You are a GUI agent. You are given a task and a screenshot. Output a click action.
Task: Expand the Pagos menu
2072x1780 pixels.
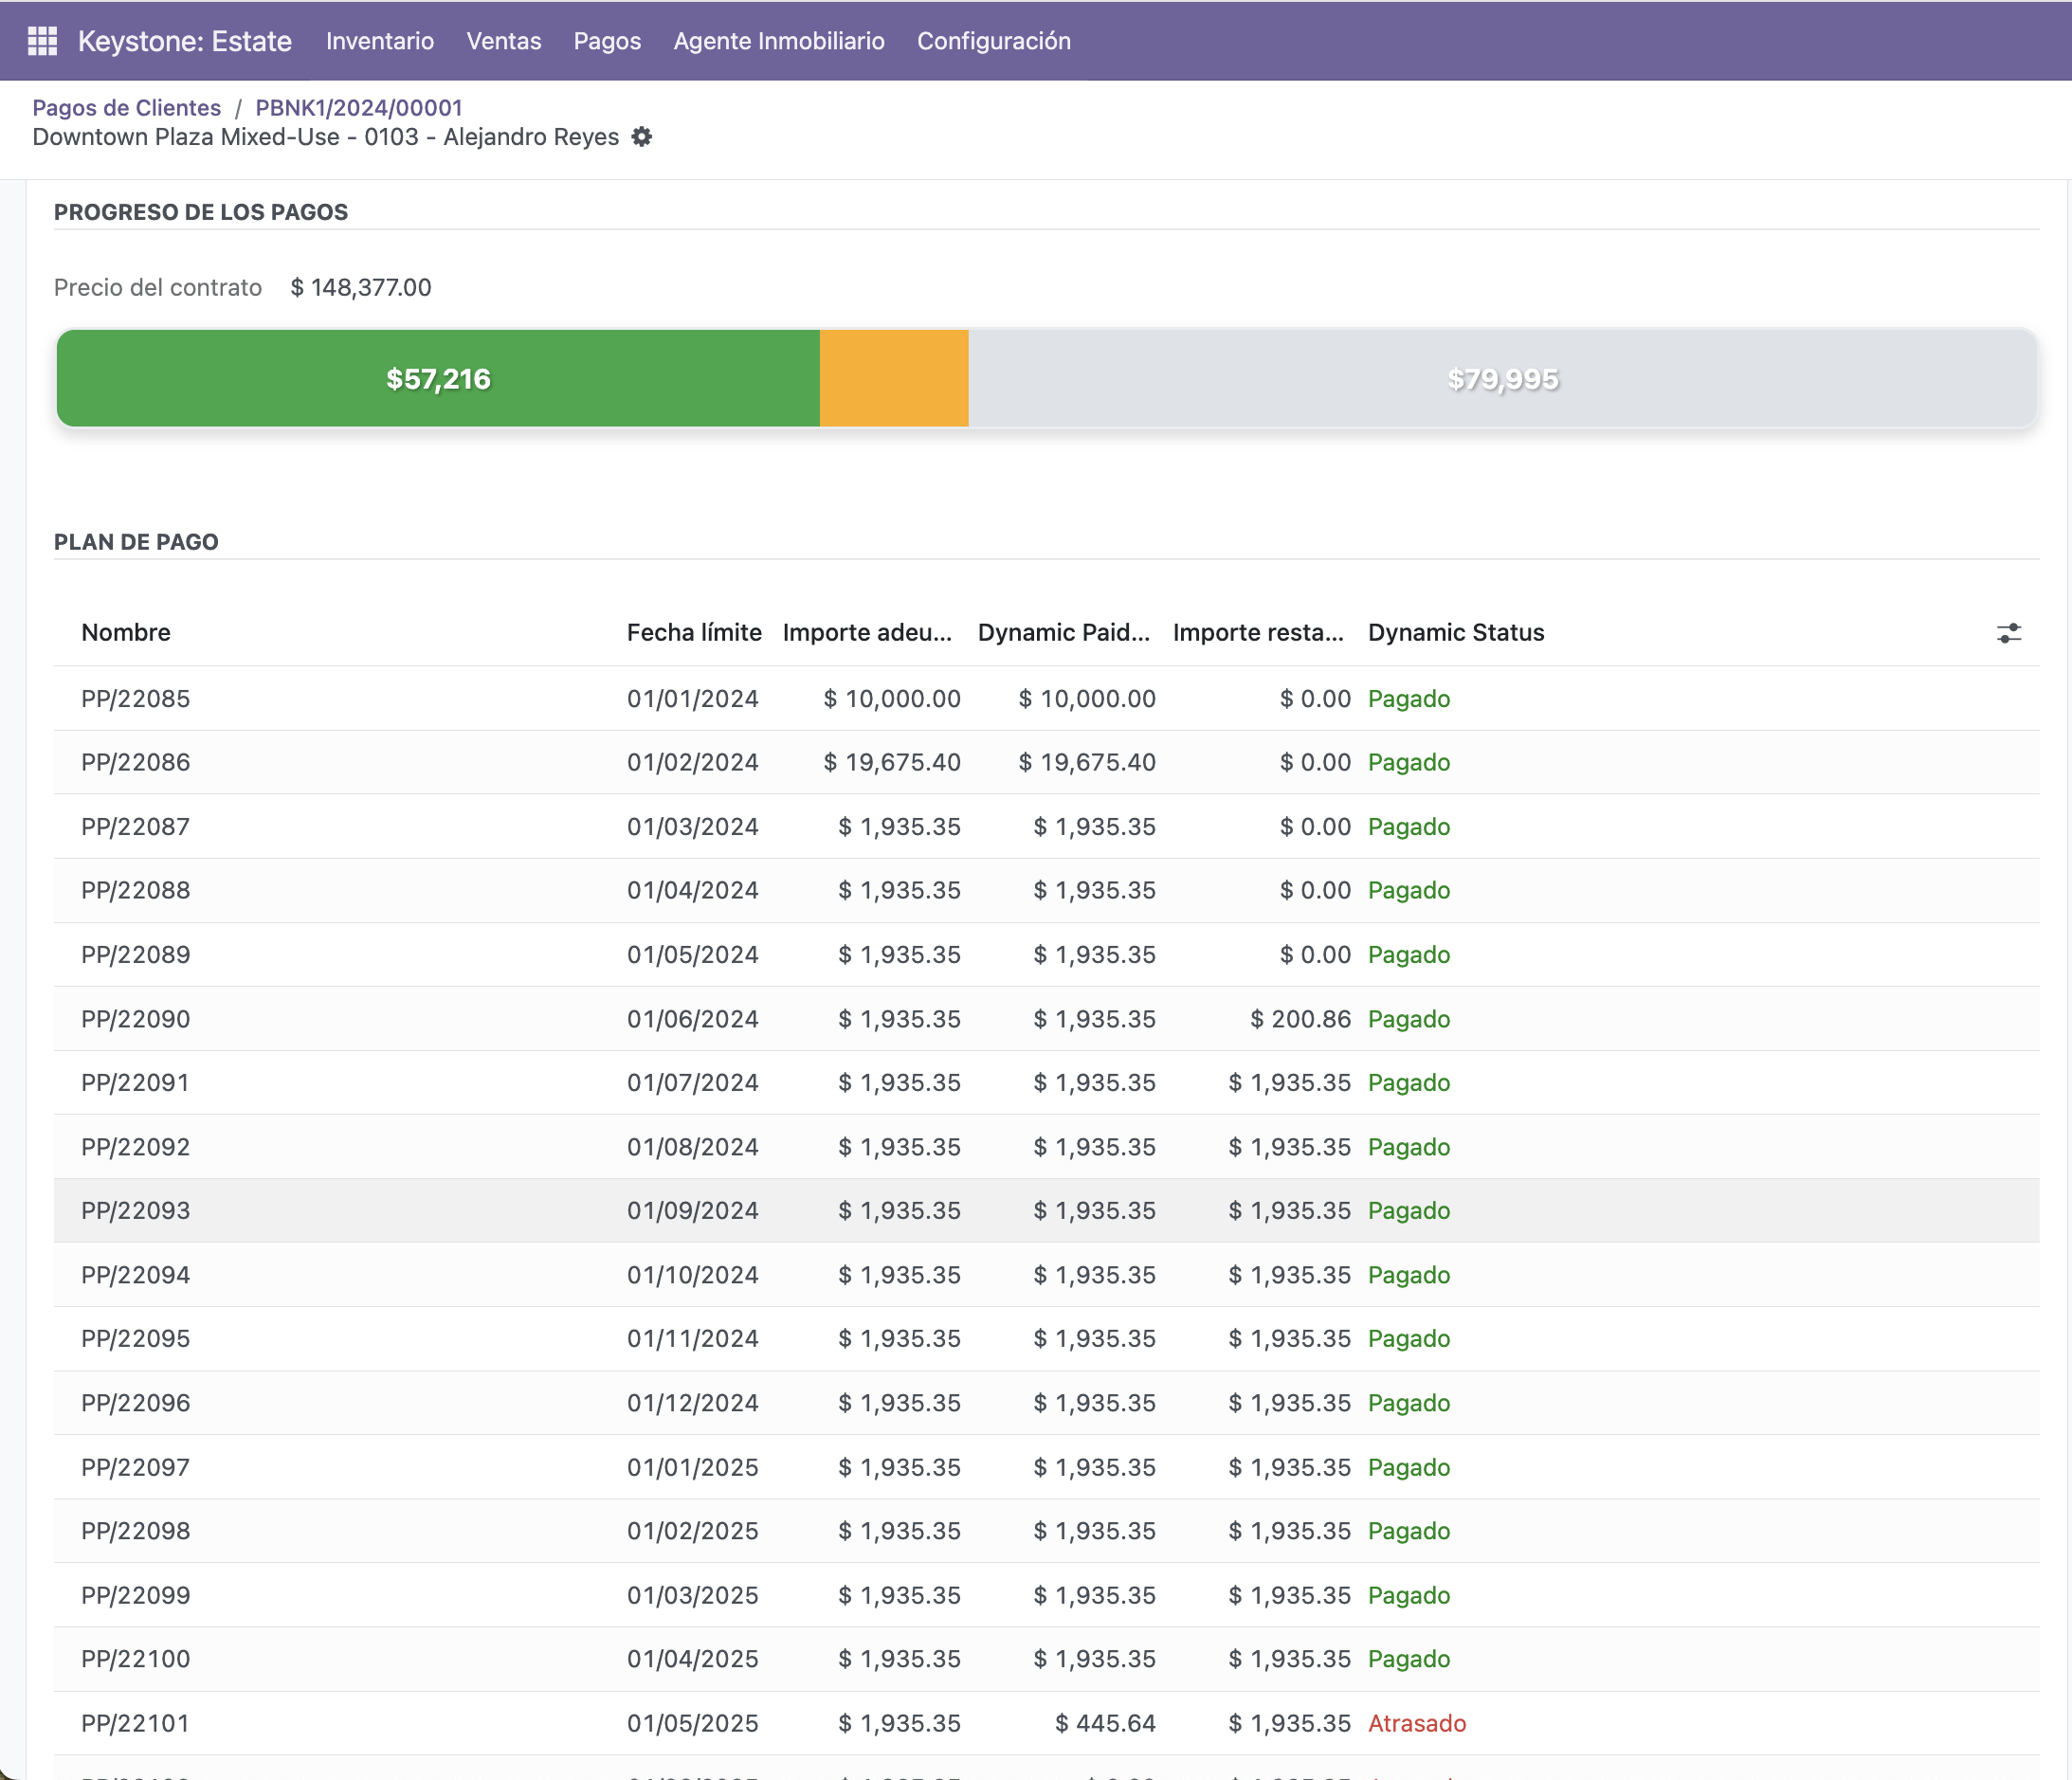(x=606, y=41)
